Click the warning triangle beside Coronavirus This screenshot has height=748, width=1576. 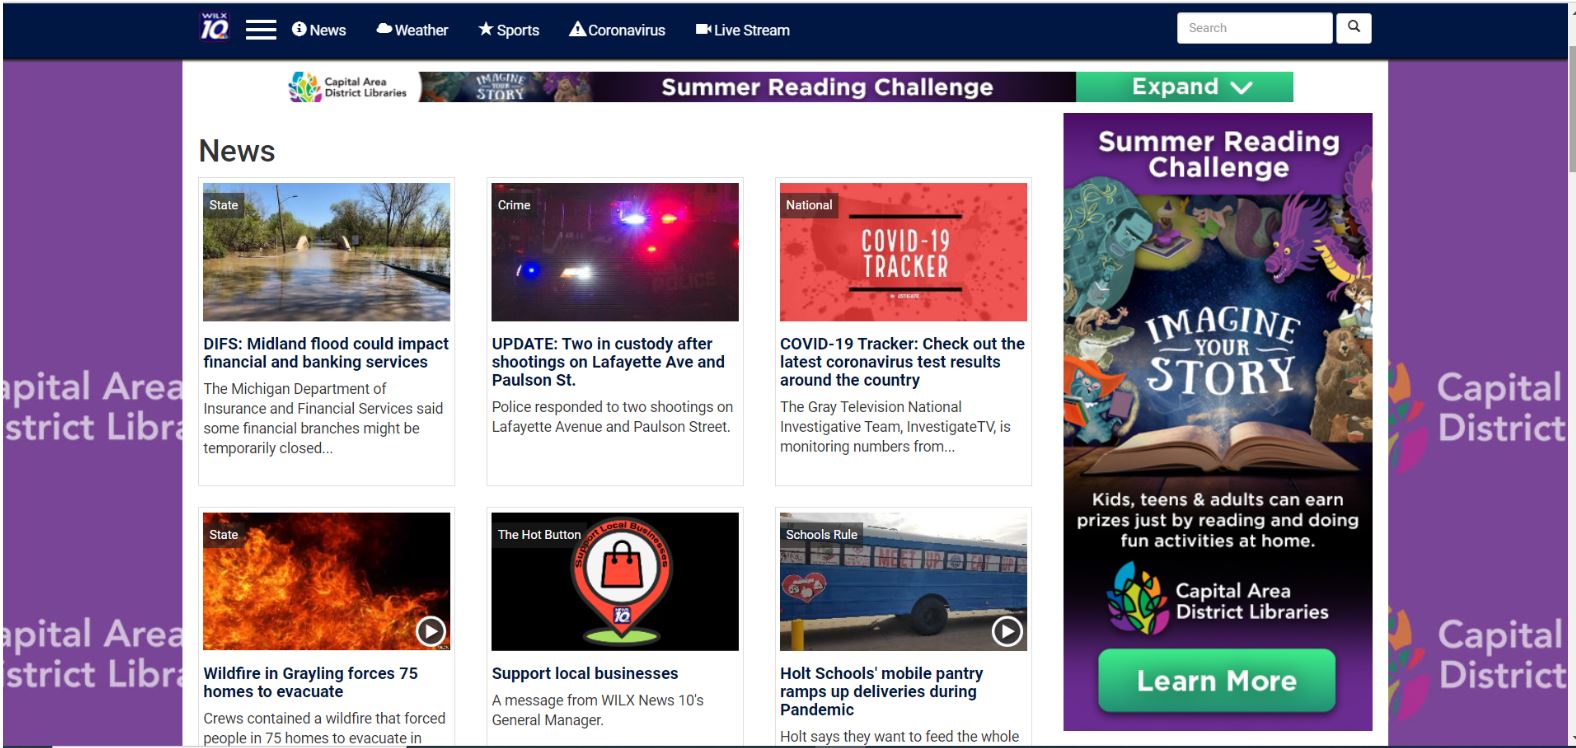point(577,29)
